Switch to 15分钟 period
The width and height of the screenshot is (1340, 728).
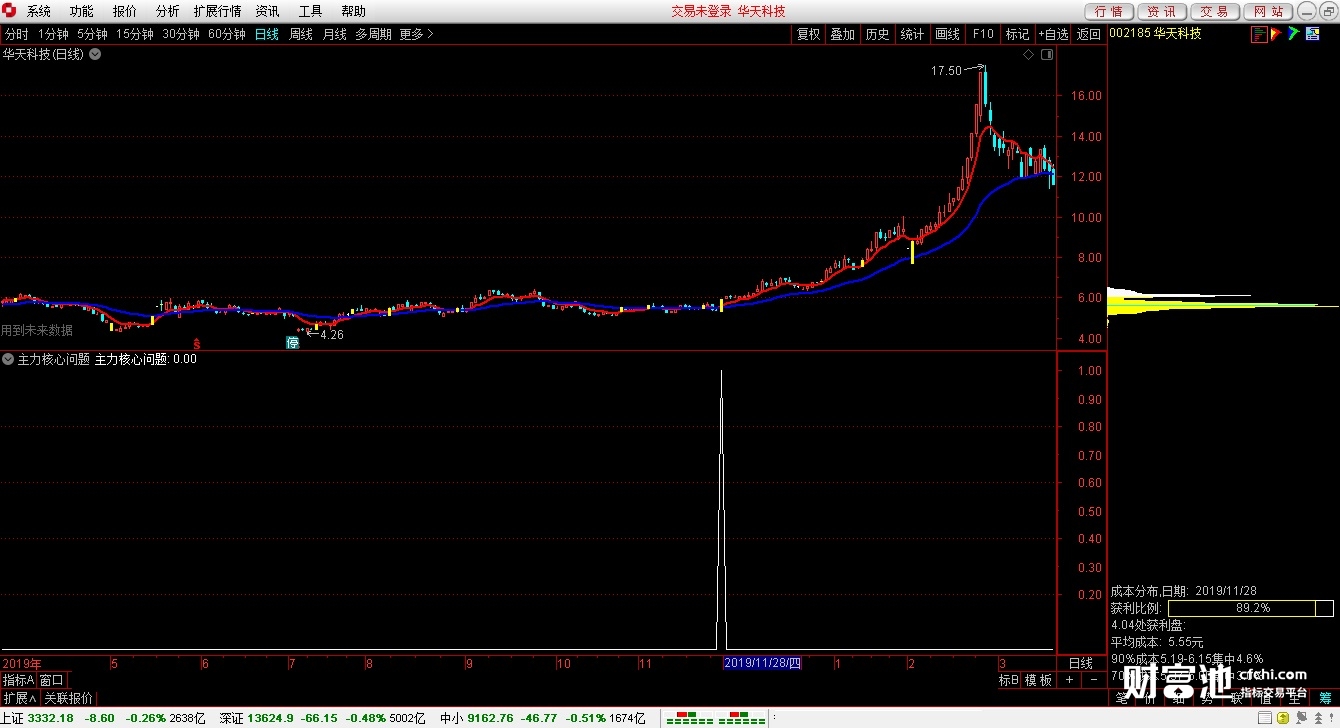coord(135,34)
